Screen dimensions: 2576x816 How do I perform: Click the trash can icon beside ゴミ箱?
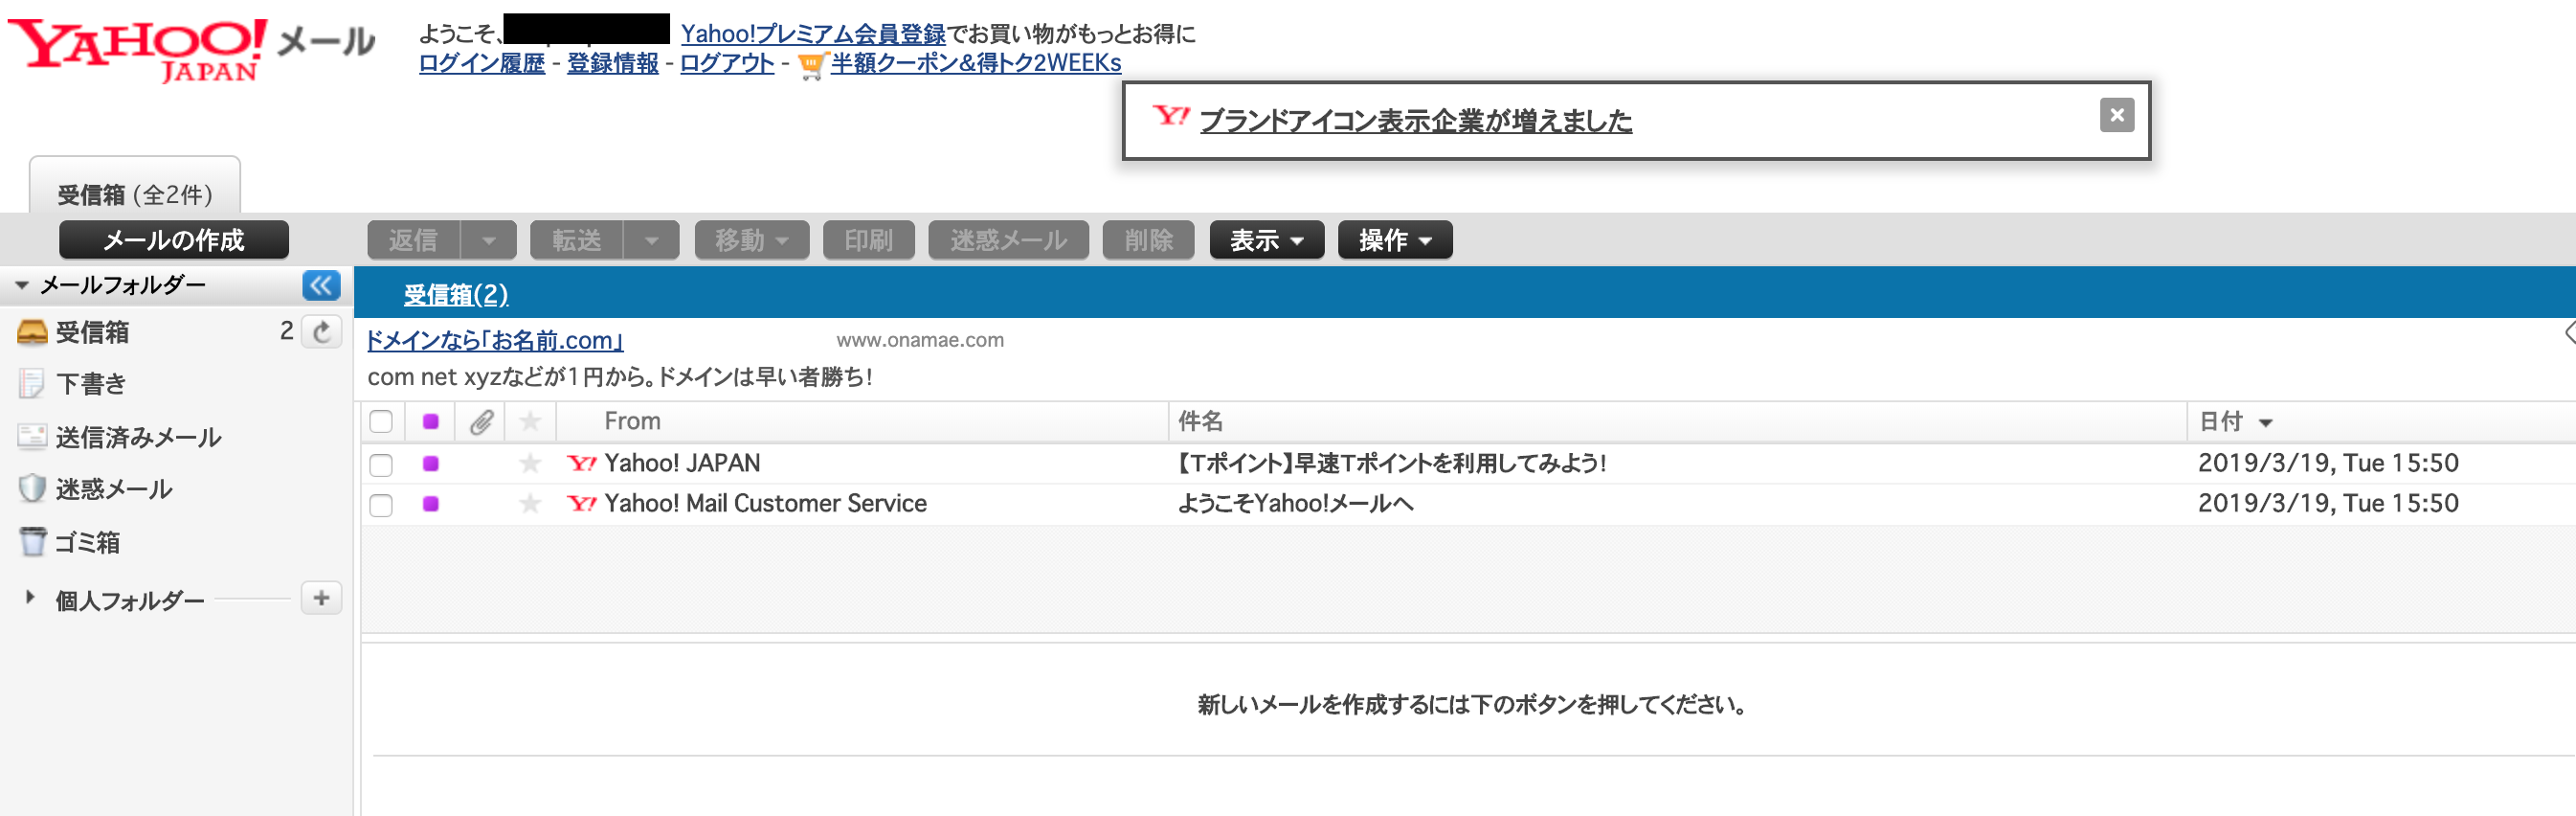(33, 542)
